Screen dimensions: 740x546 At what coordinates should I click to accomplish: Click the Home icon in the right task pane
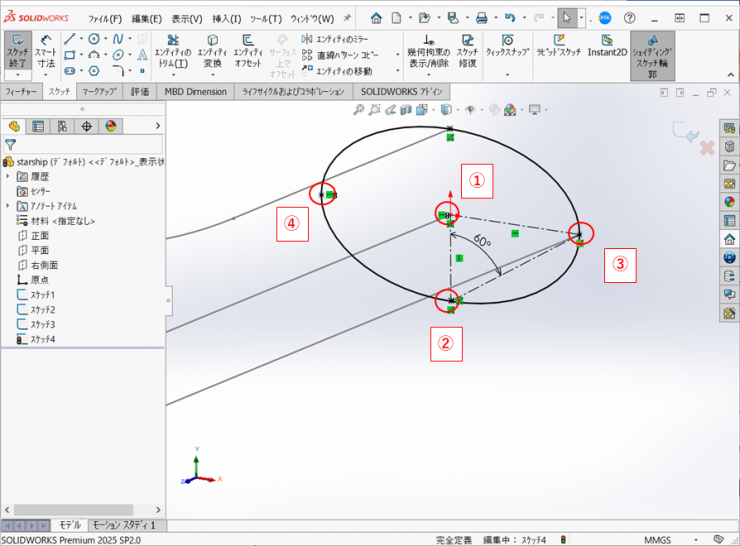coord(729,238)
